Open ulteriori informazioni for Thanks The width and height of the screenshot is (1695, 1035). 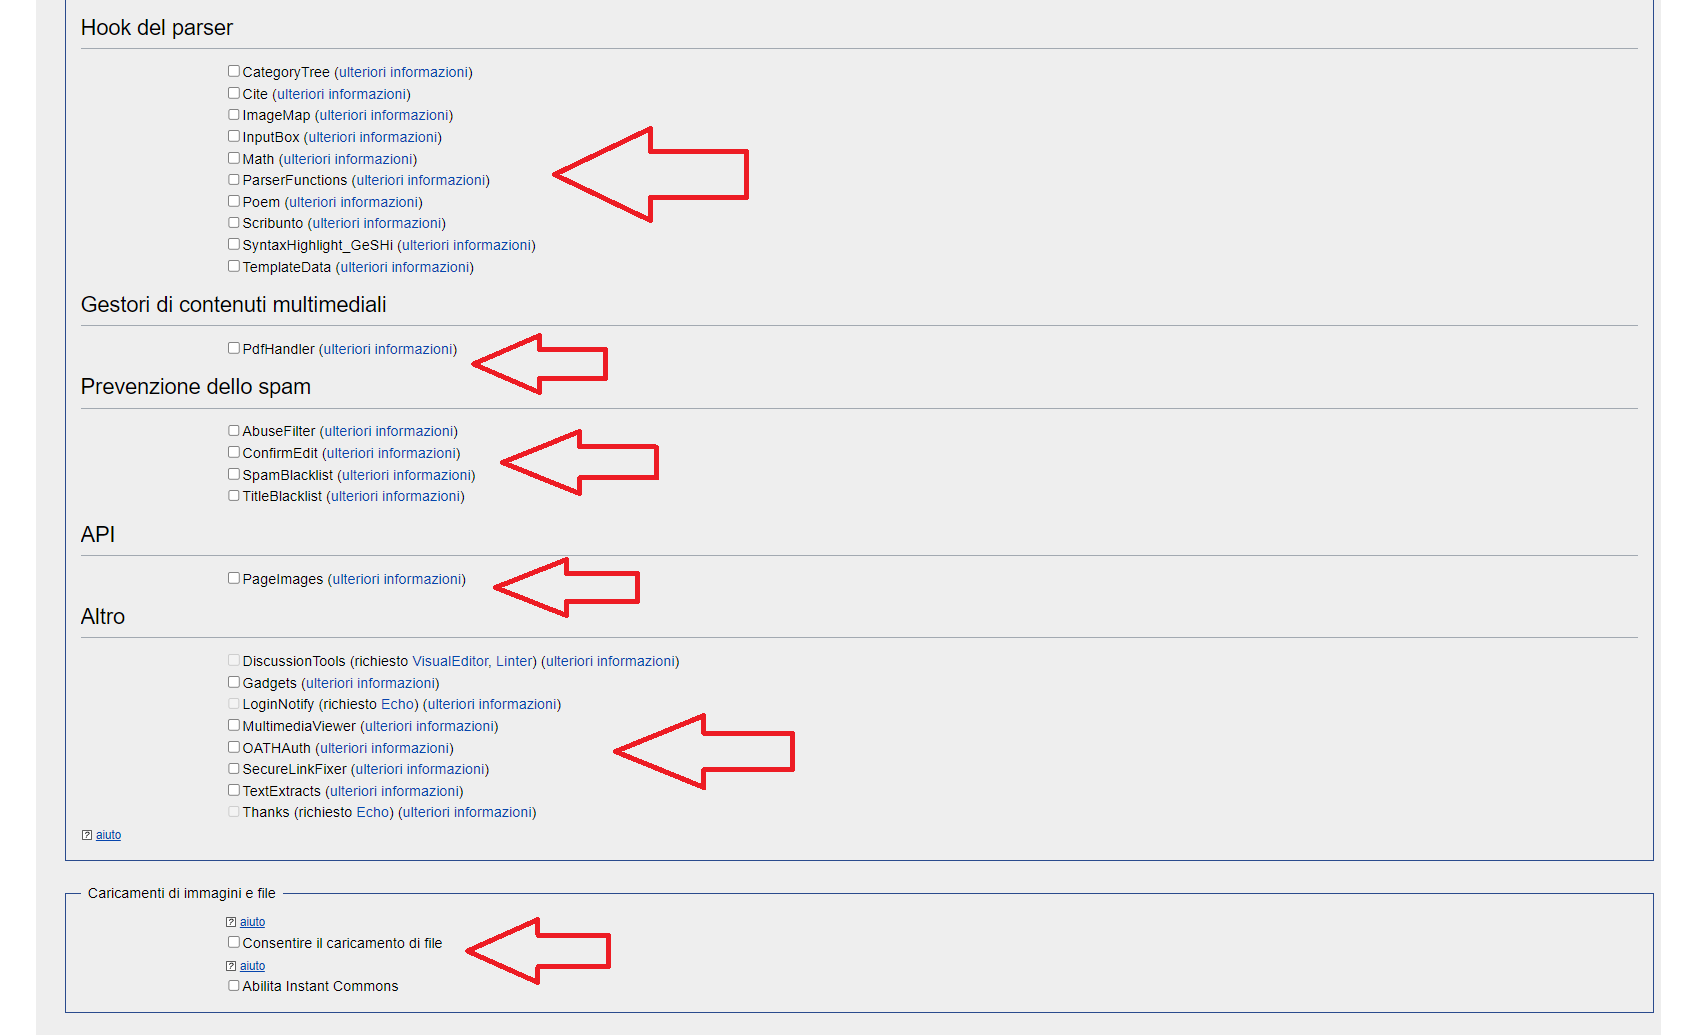(x=468, y=812)
